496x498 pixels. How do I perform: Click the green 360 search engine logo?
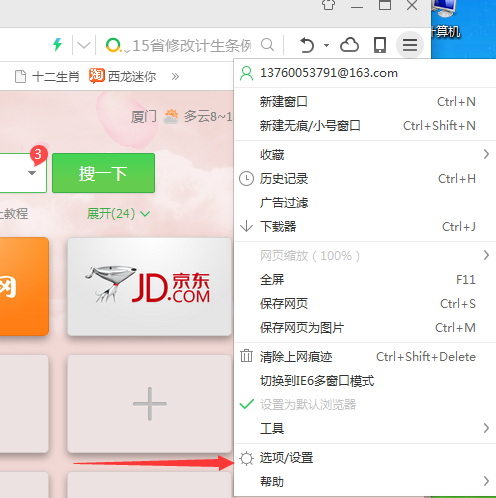click(113, 45)
